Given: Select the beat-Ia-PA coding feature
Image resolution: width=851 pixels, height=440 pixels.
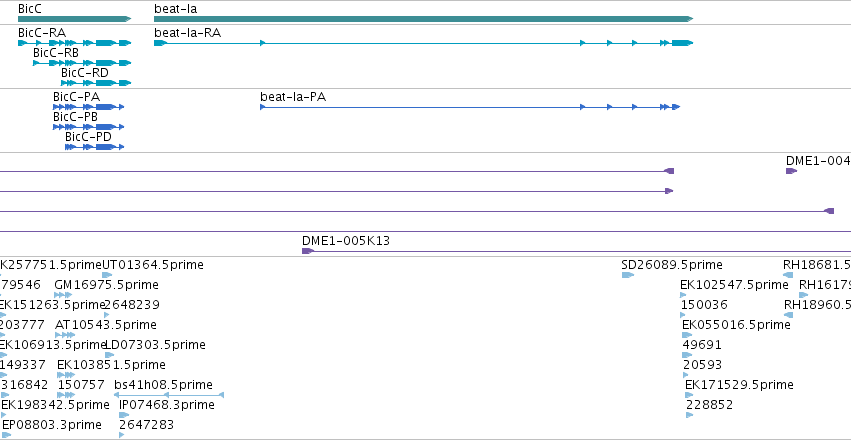Looking at the screenshot, I should coord(470,107).
